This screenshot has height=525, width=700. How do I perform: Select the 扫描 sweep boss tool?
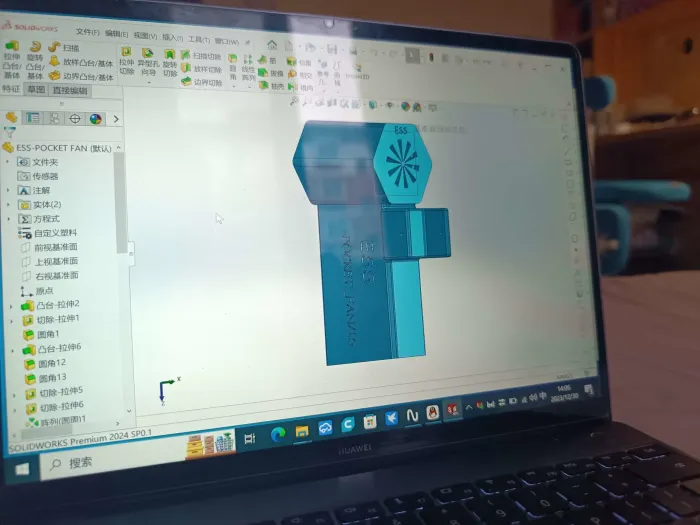pos(63,47)
